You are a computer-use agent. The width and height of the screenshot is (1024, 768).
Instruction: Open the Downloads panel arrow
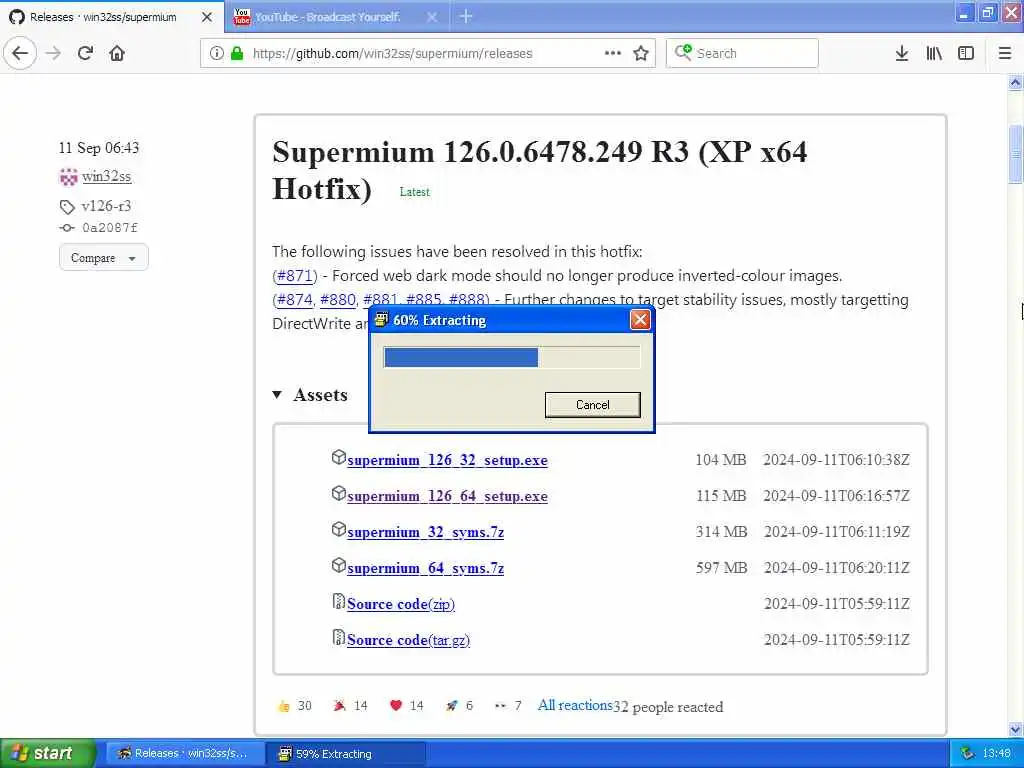[902, 53]
